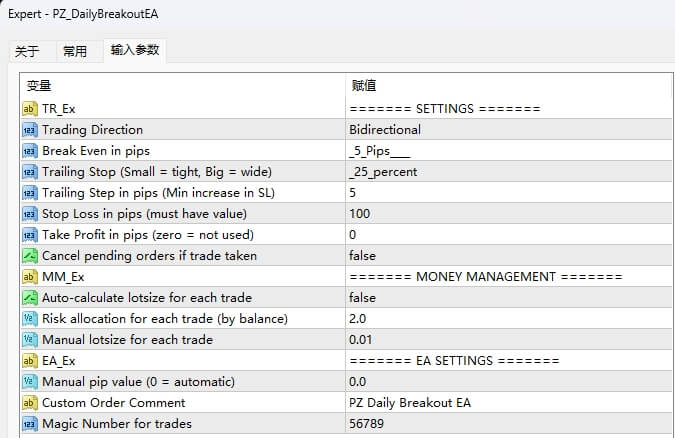Click the 变量 column header
The height and width of the screenshot is (438, 675).
click(x=38, y=86)
